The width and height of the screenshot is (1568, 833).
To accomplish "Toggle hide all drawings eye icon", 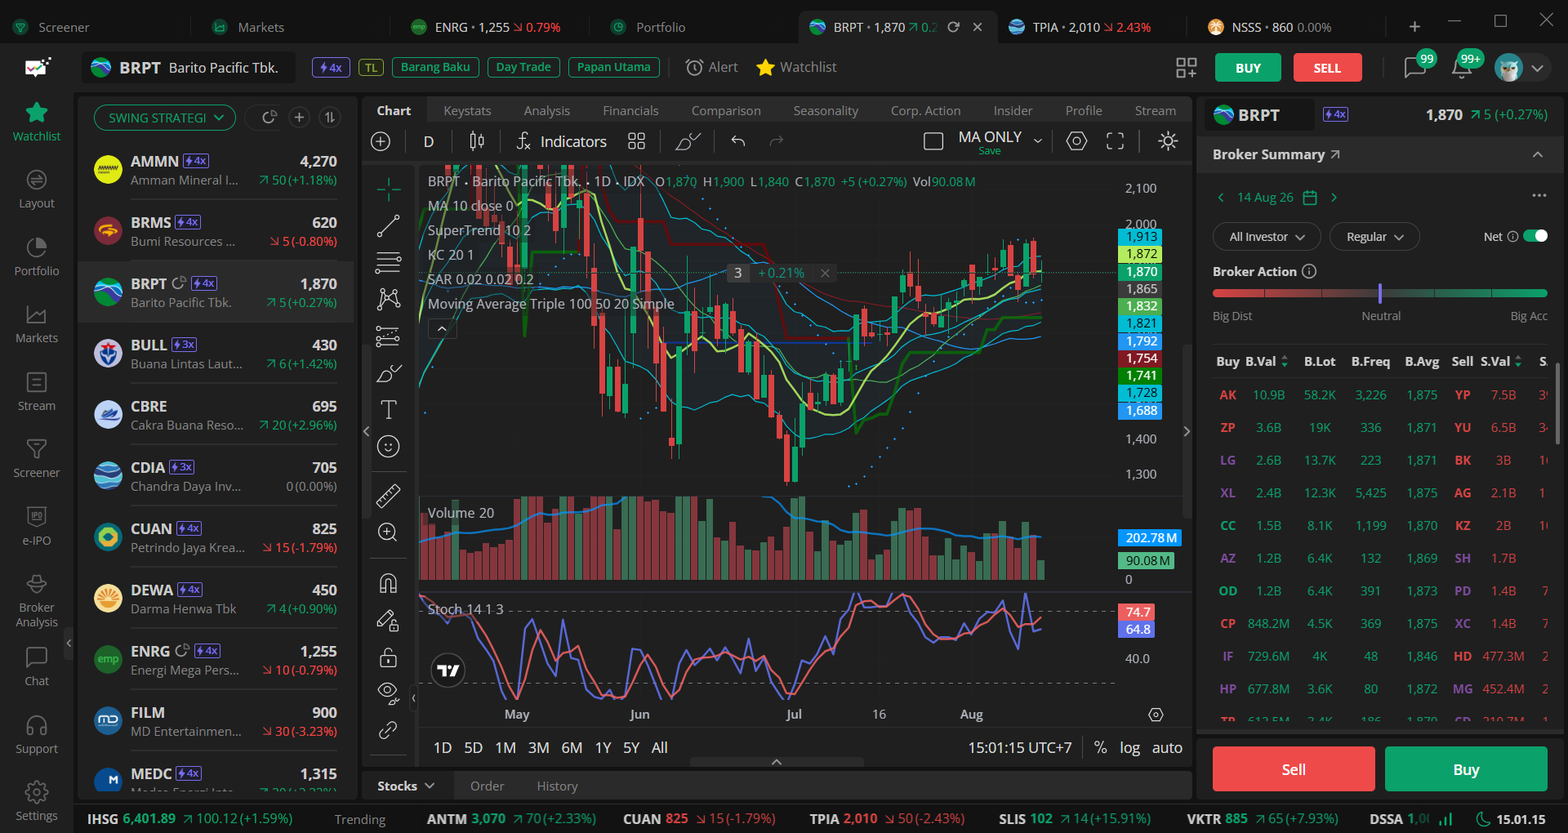I will point(389,691).
